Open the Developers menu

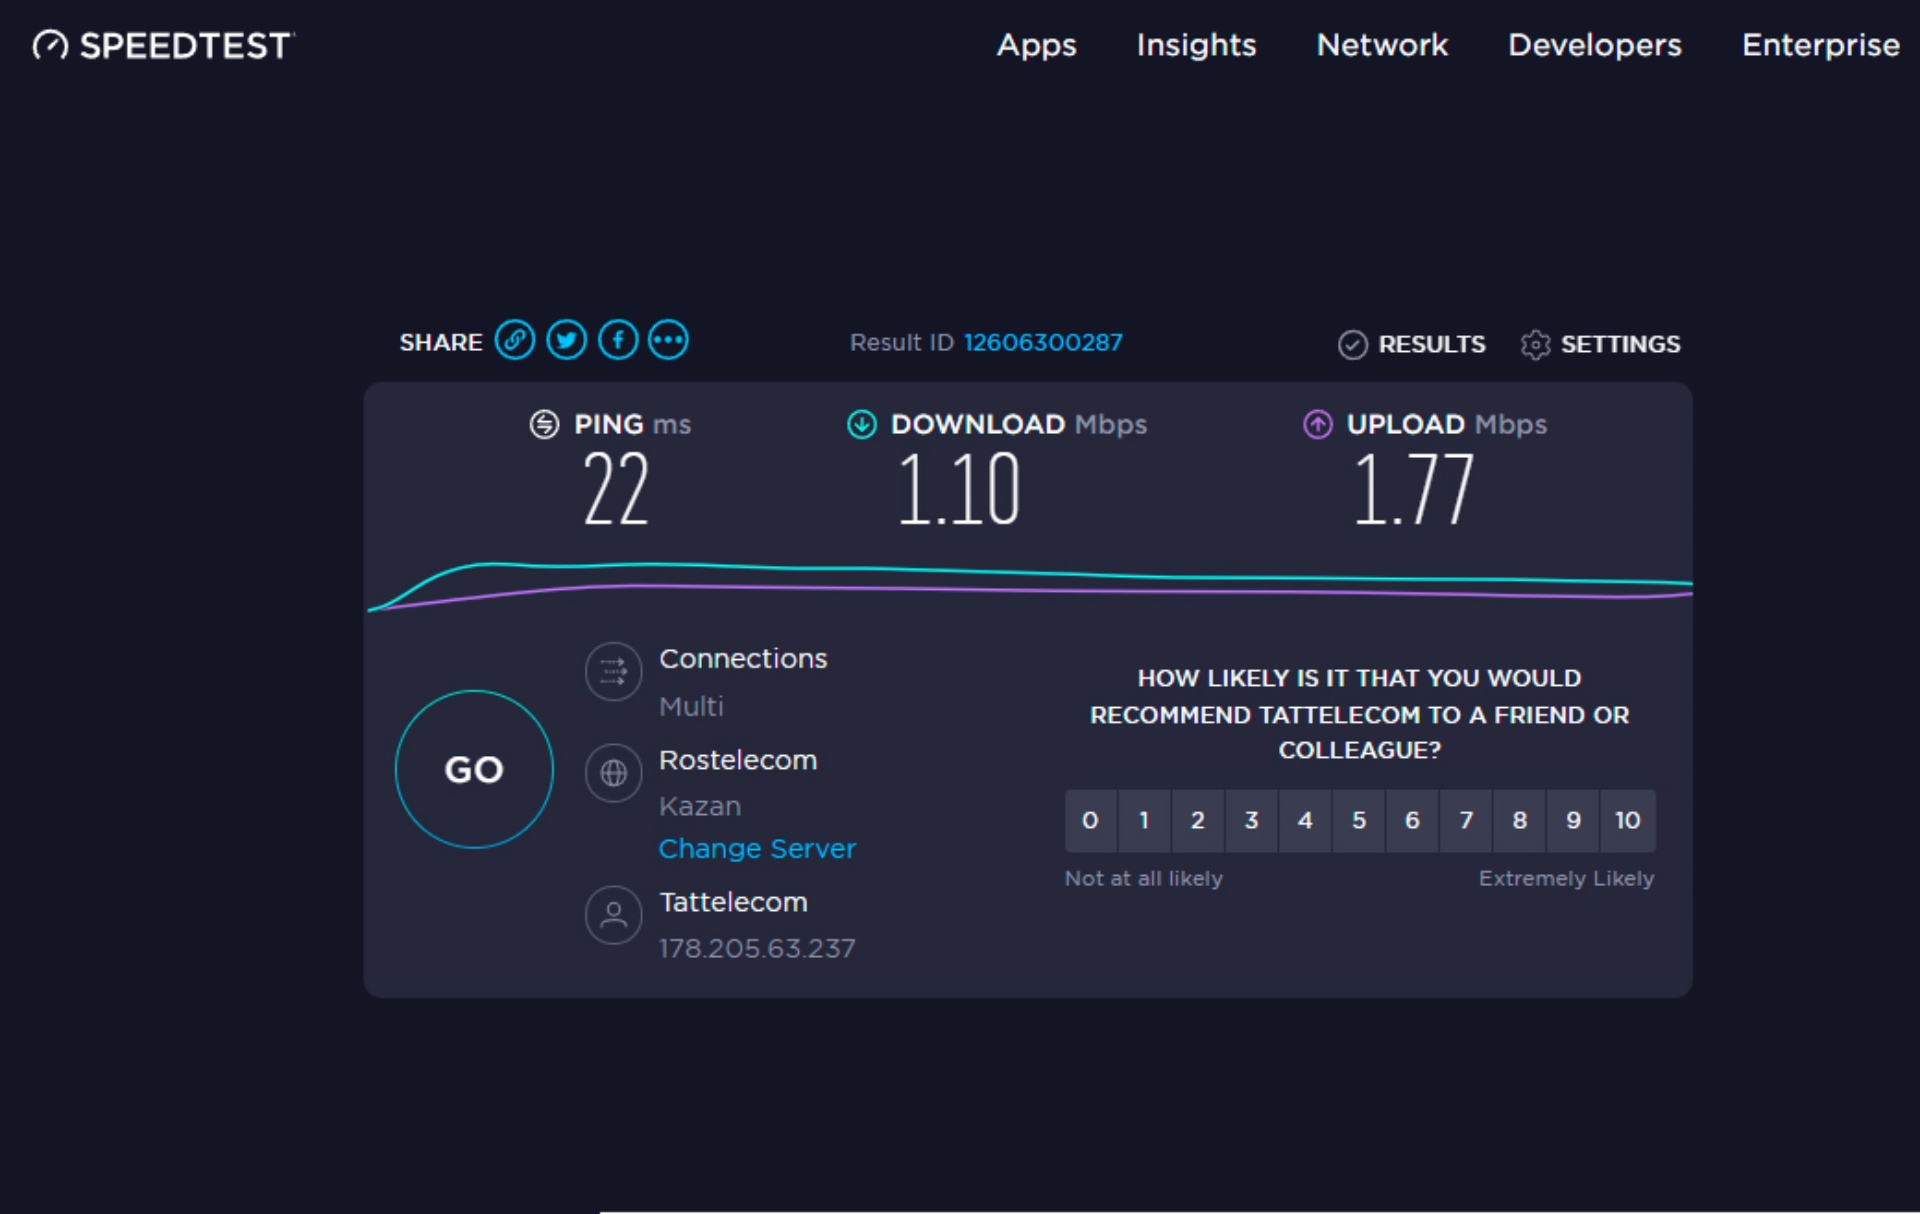[1595, 45]
